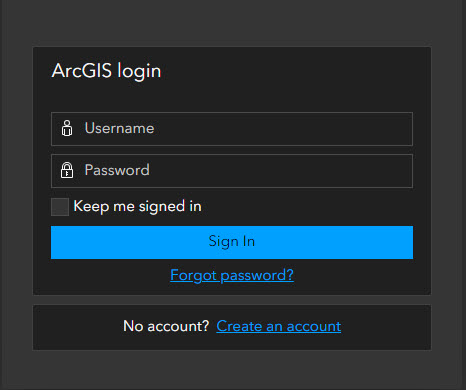Click the gray background above the login panel
The image size is (466, 390).
(232, 22)
